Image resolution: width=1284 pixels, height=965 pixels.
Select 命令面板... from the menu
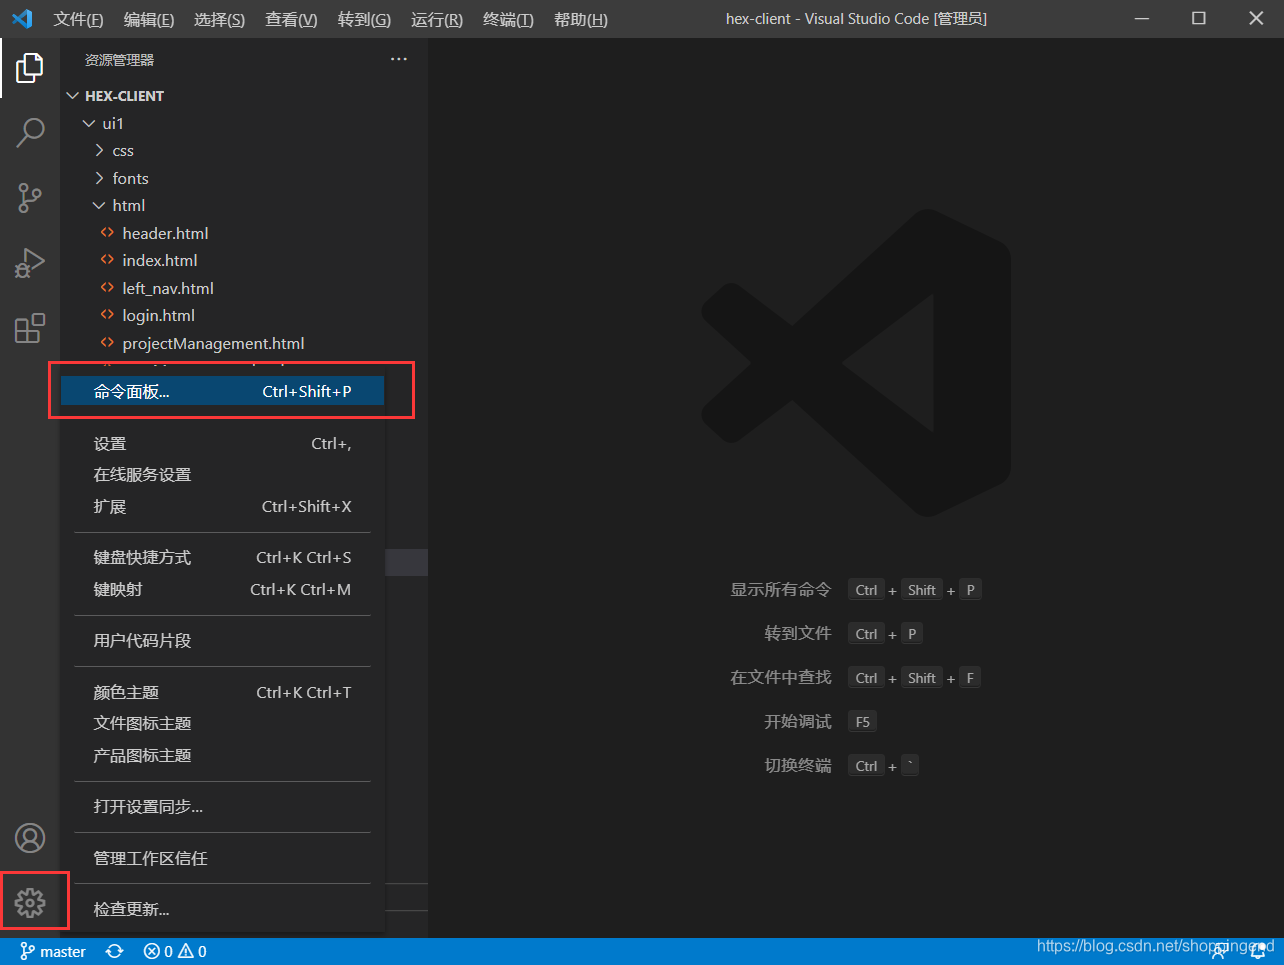[x=222, y=391]
